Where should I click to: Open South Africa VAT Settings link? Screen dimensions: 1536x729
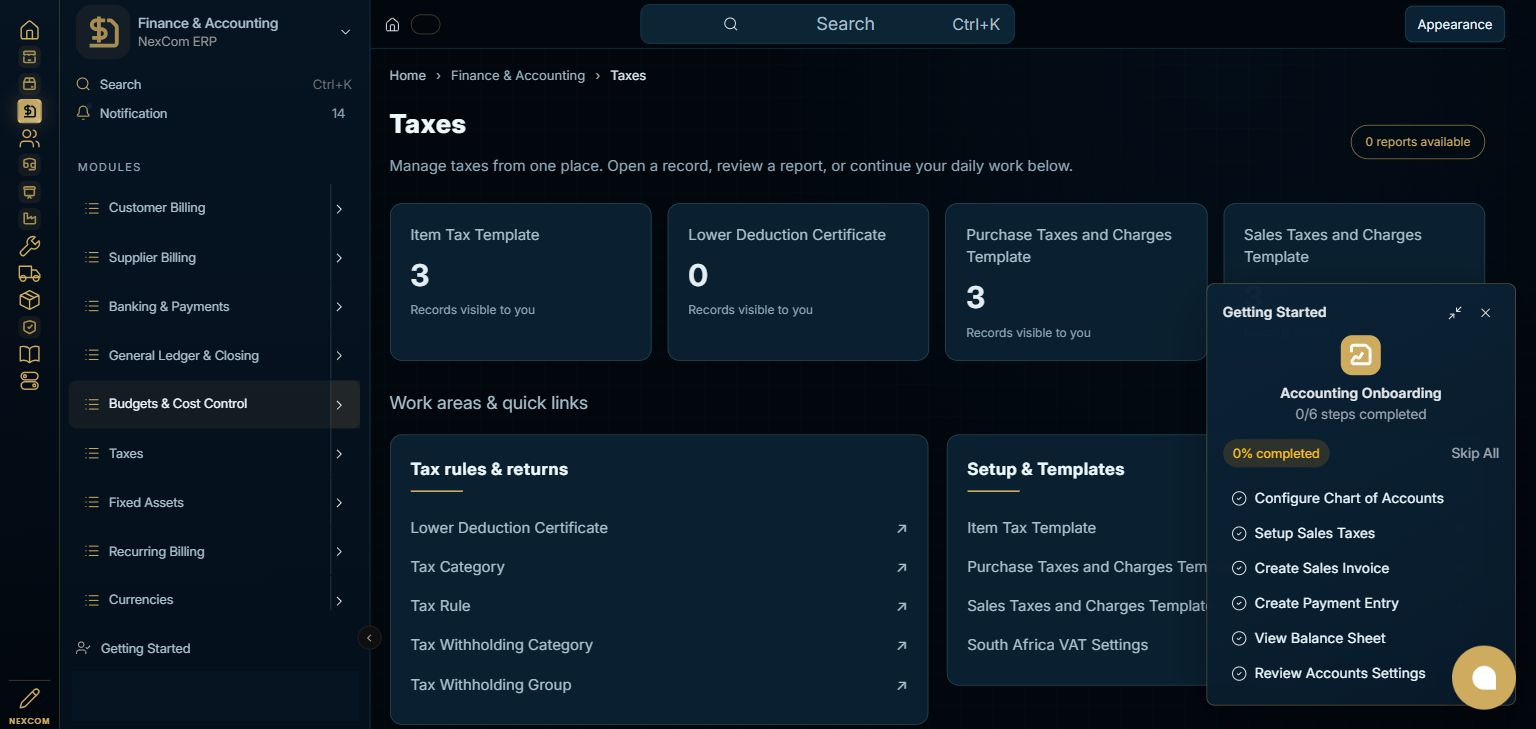[1057, 645]
